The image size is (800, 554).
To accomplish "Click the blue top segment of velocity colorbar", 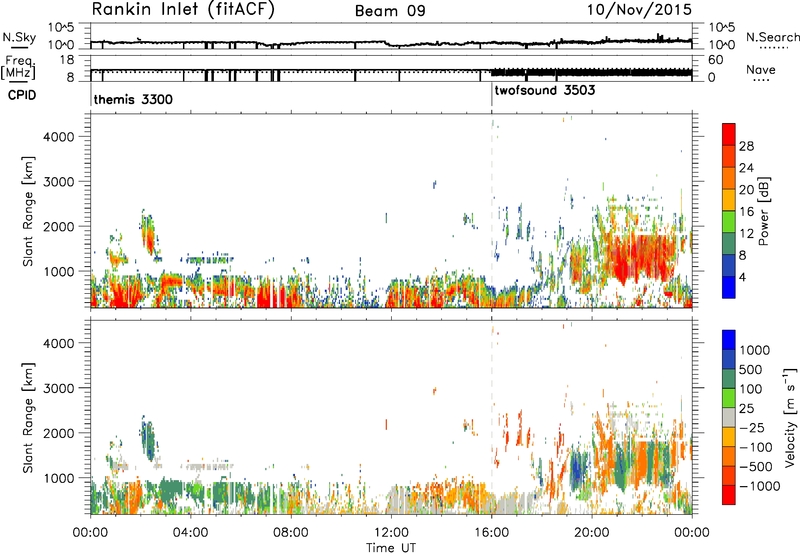I will (729, 340).
